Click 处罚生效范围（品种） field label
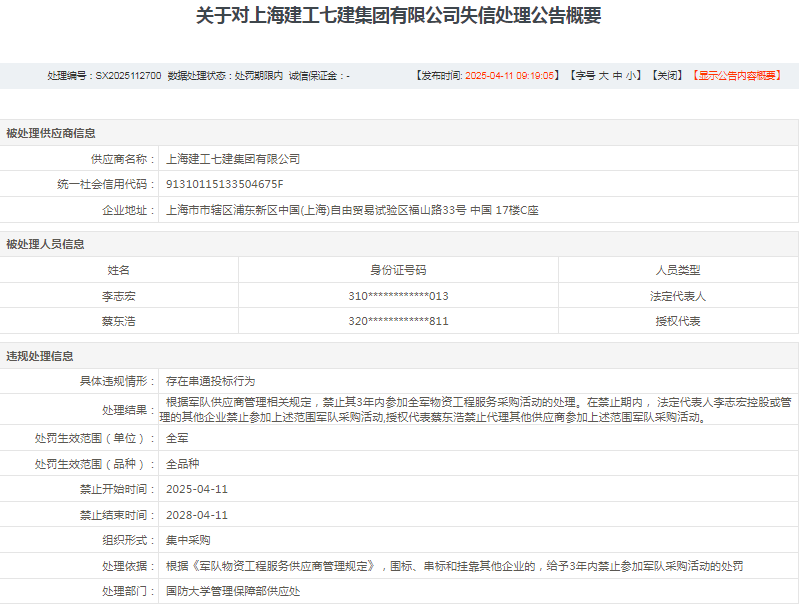The width and height of the screenshot is (799, 607). coord(94,464)
